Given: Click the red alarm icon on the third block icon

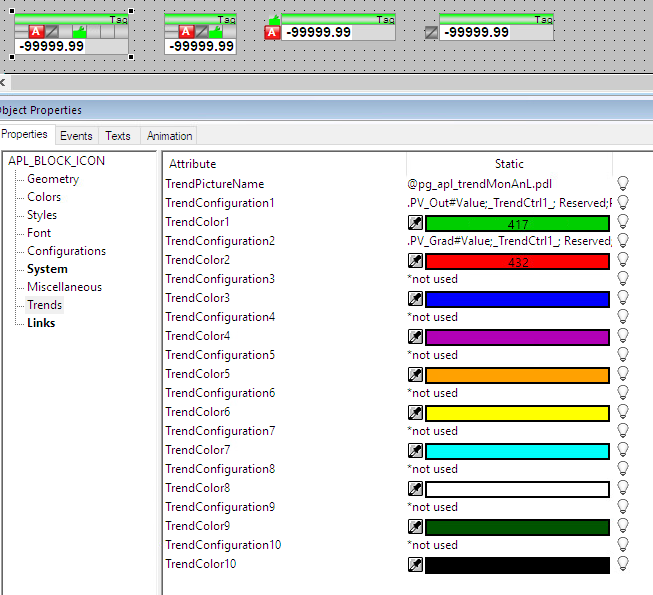Looking at the screenshot, I should point(271,33).
